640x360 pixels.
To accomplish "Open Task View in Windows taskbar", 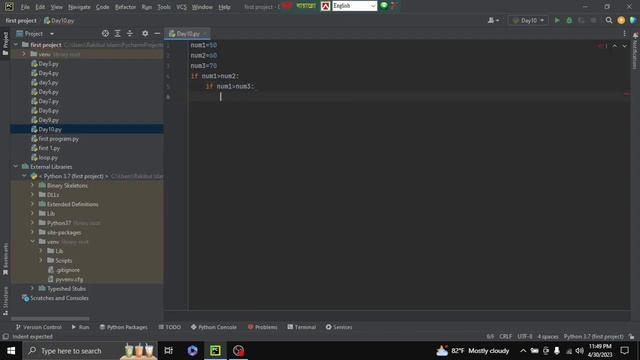I will (168, 351).
